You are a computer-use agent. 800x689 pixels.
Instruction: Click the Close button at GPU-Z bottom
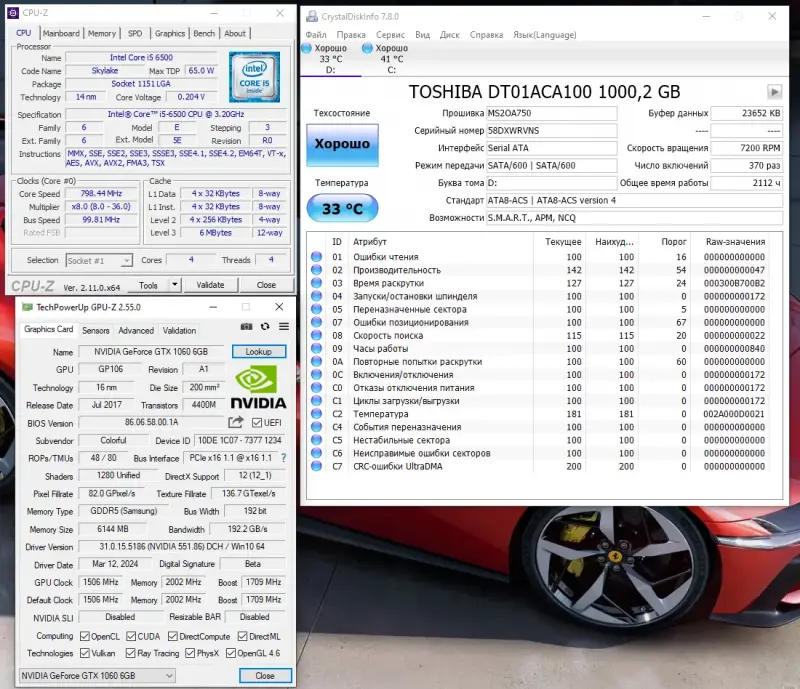(265, 676)
